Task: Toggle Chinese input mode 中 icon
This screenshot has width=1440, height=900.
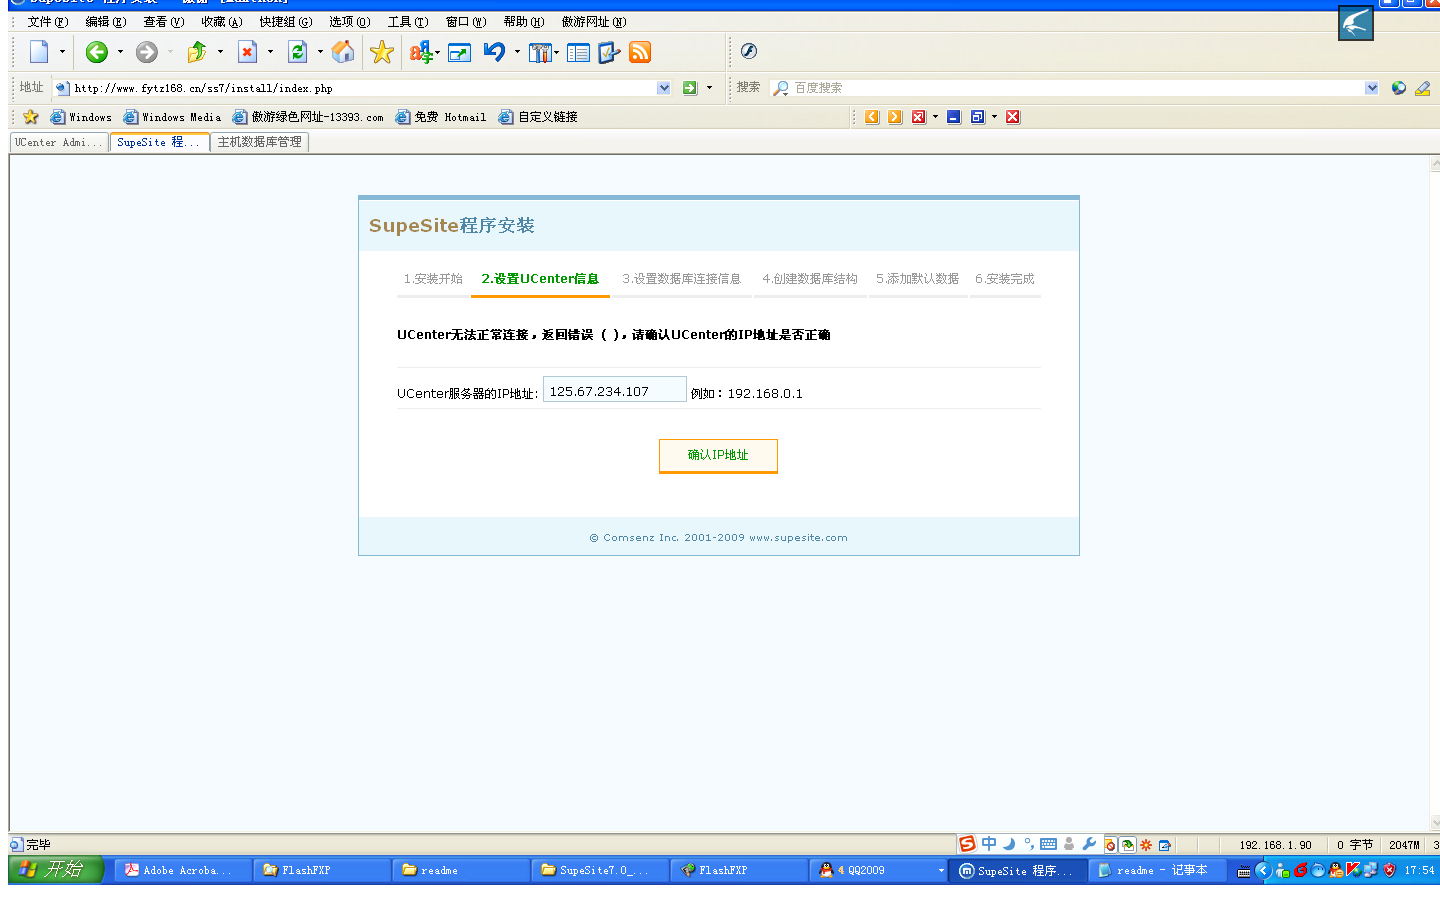Action: pyautogui.click(x=989, y=844)
